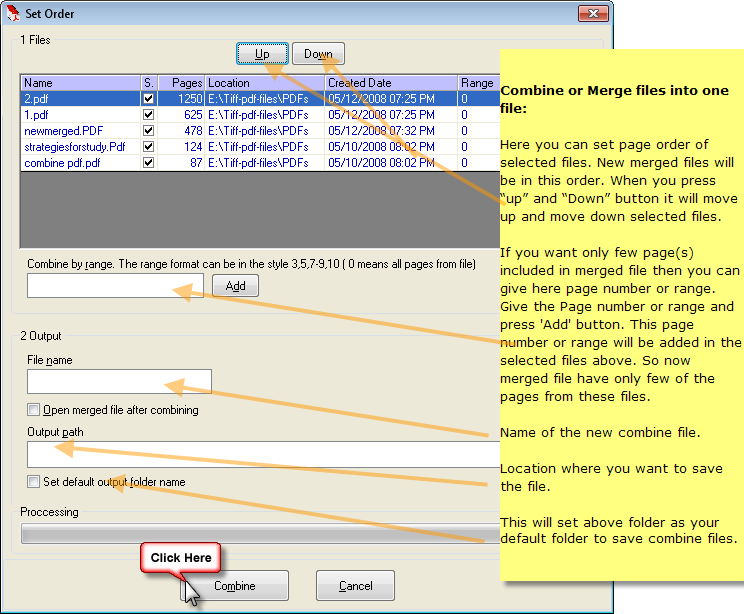Screen dimensions: 744x614
Task: Click the Name column header
Action: coord(81,83)
